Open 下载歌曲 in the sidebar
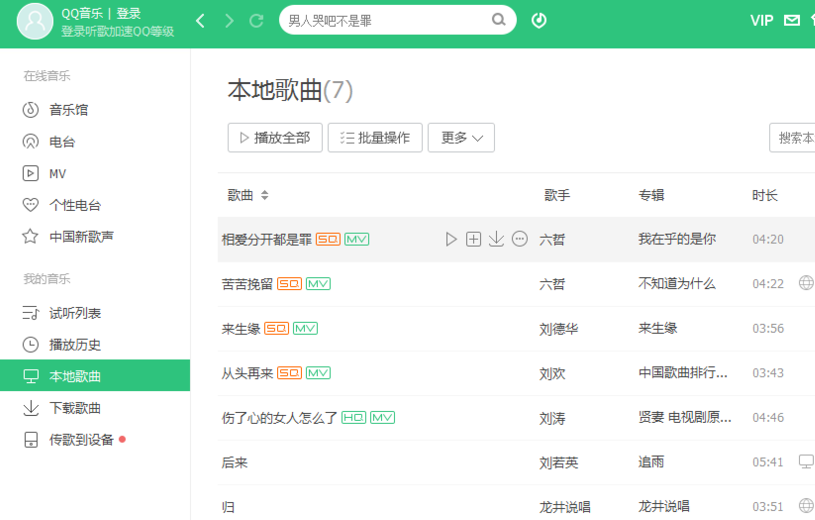Screen dimensions: 815x520 click(75, 408)
